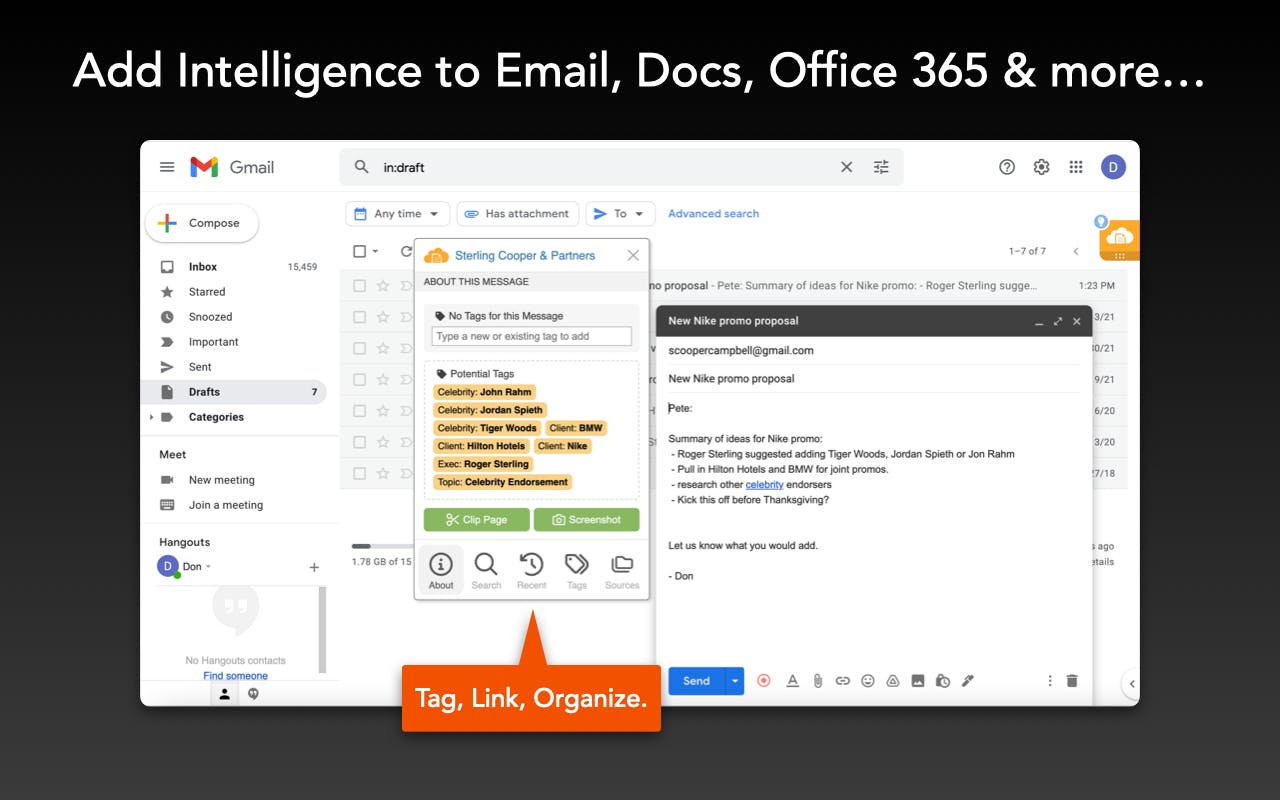Open the Sources tab in extension panel

(x=622, y=571)
